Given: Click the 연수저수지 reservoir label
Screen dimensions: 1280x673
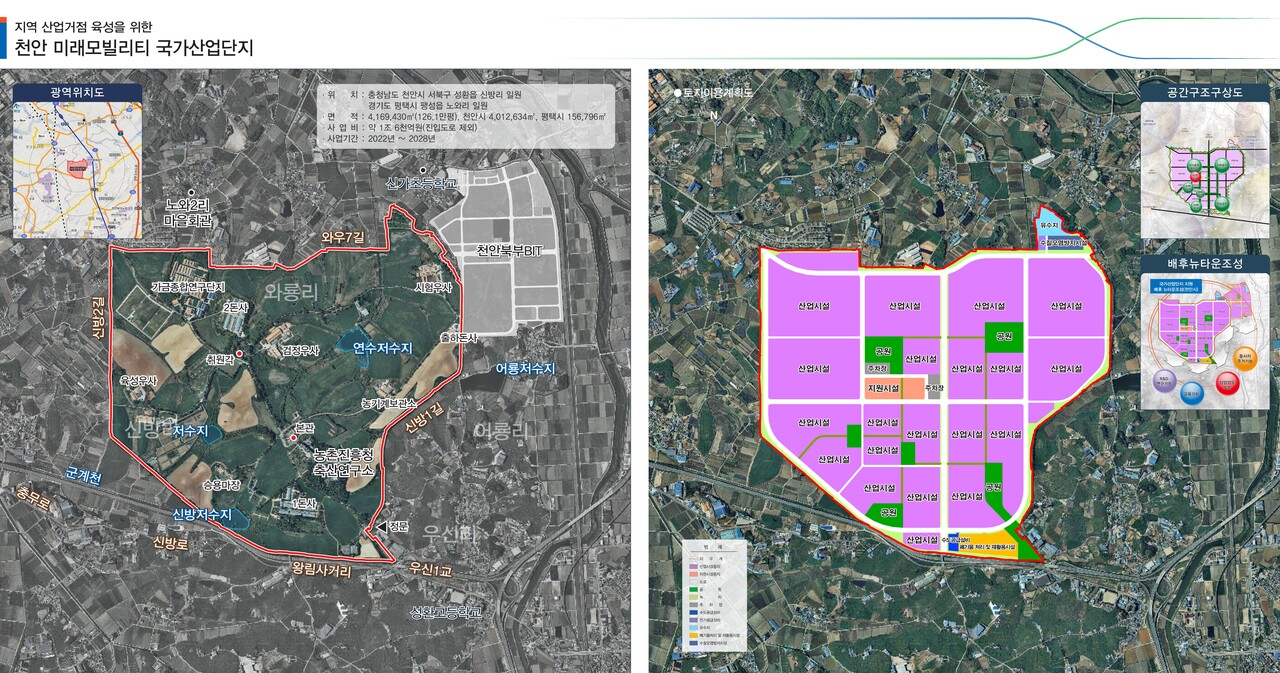Looking at the screenshot, I should (x=382, y=347).
